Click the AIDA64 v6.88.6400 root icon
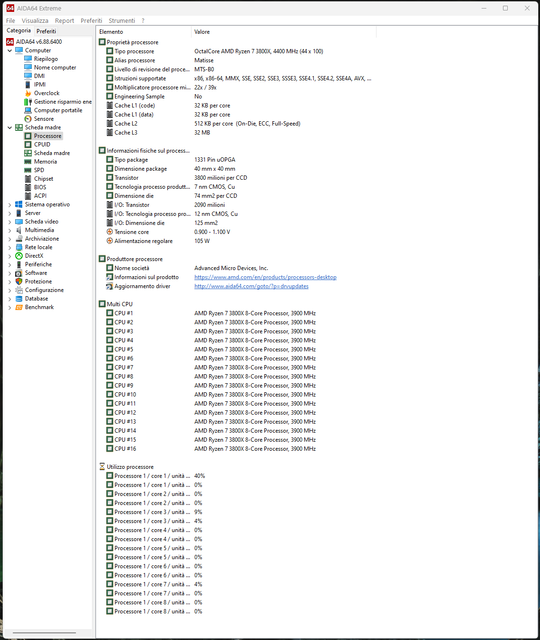The image size is (540, 640). coord(10,42)
